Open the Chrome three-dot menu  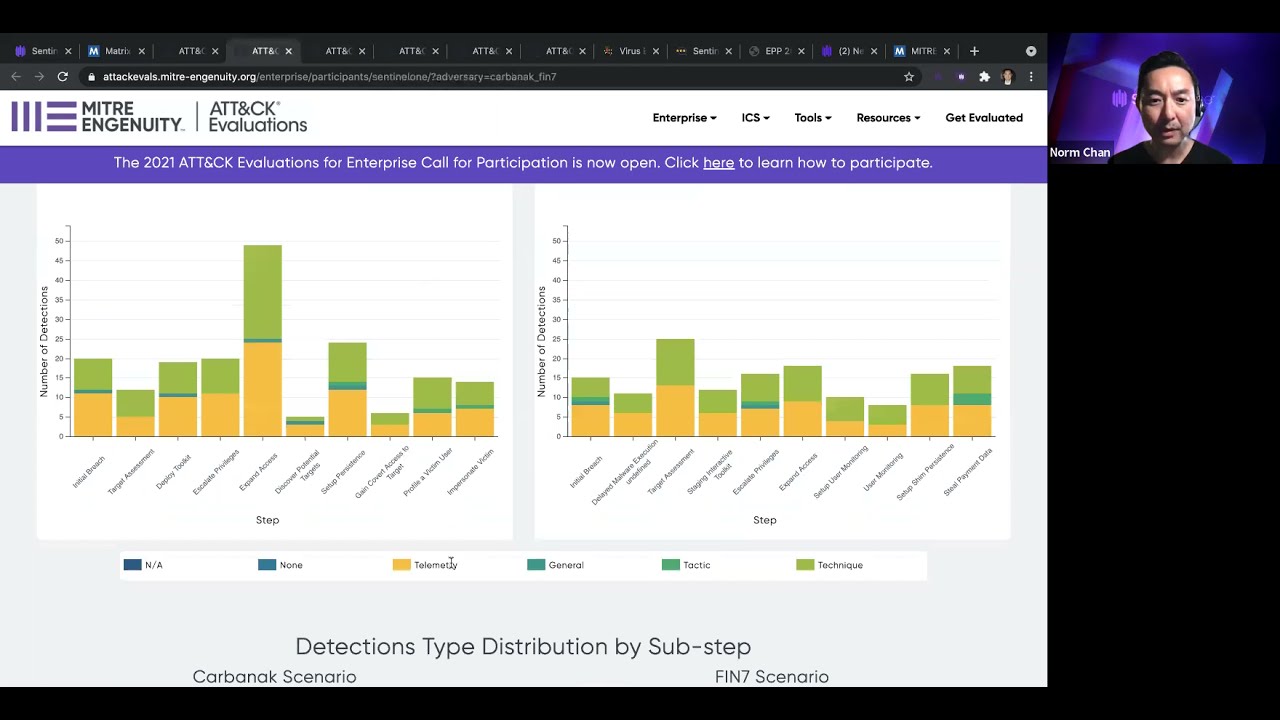tap(1031, 76)
